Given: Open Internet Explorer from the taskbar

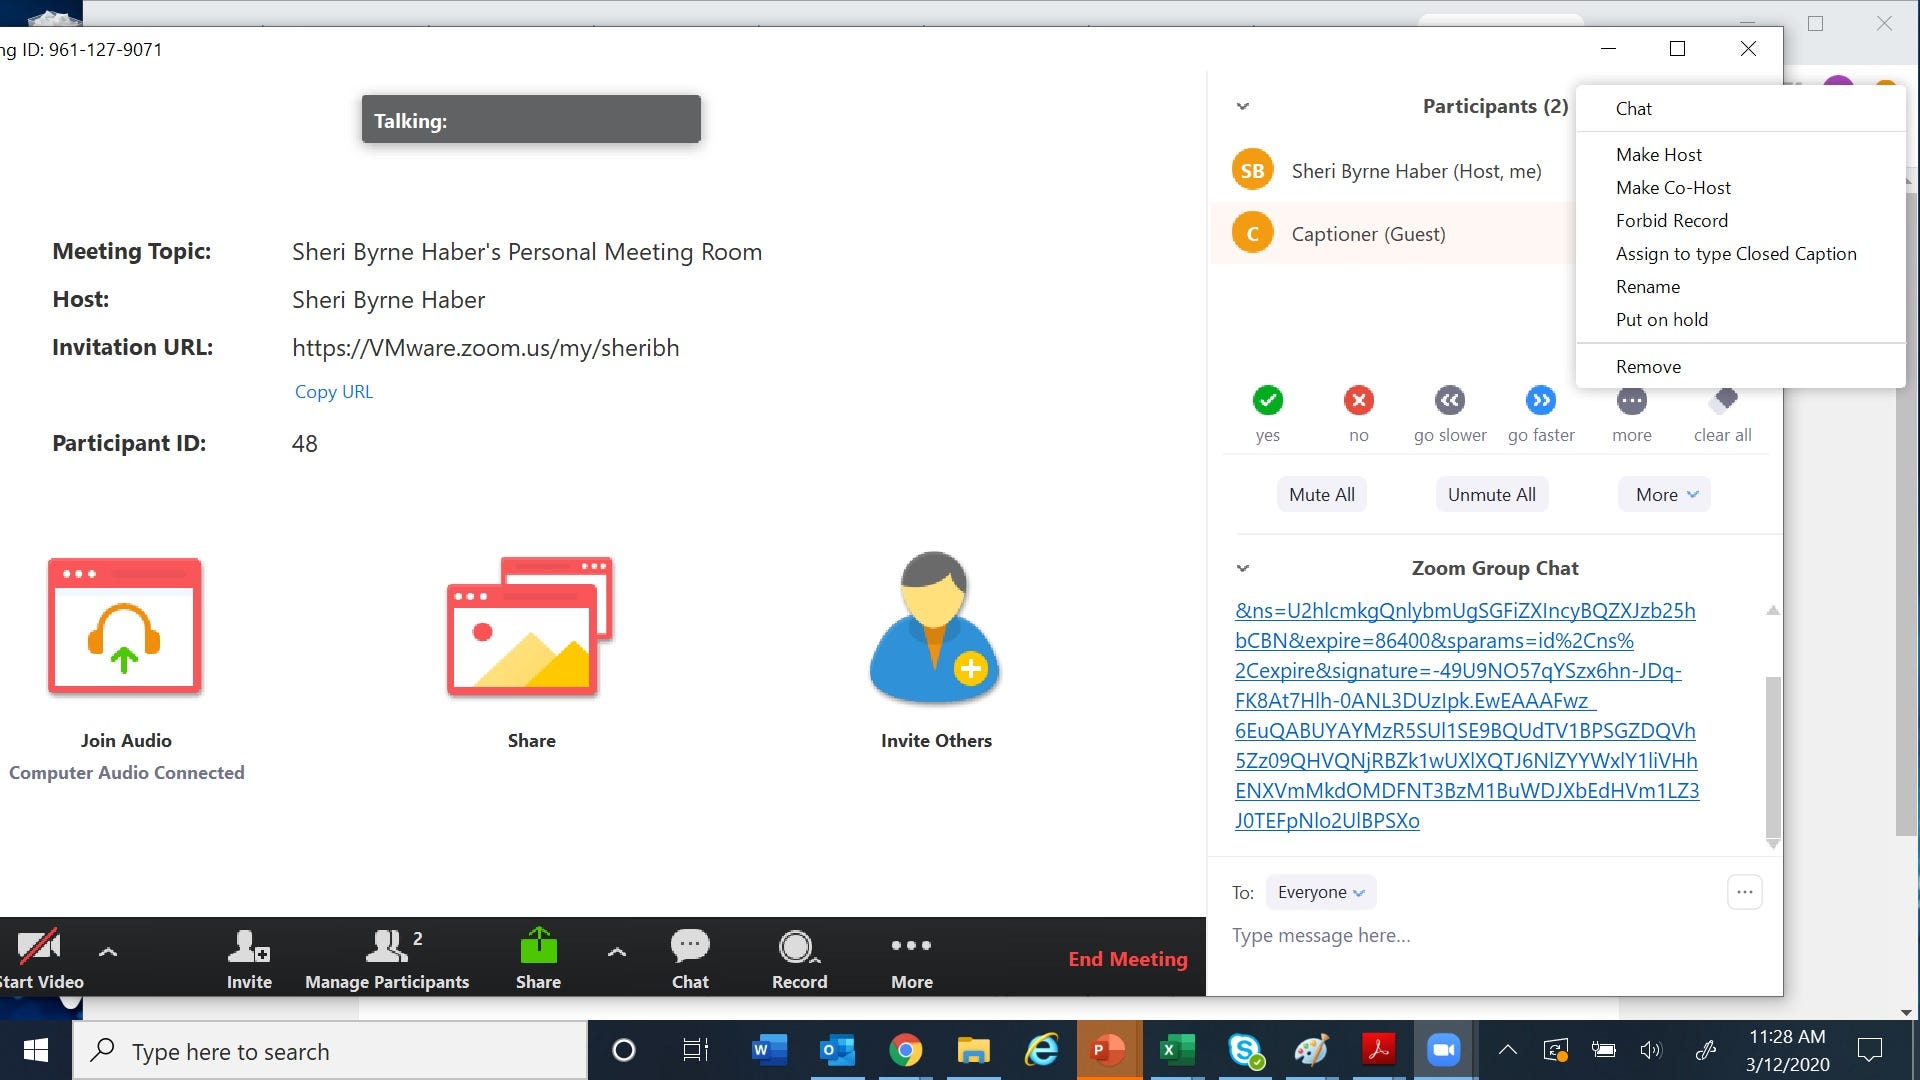Looking at the screenshot, I should pyautogui.click(x=1041, y=1050).
